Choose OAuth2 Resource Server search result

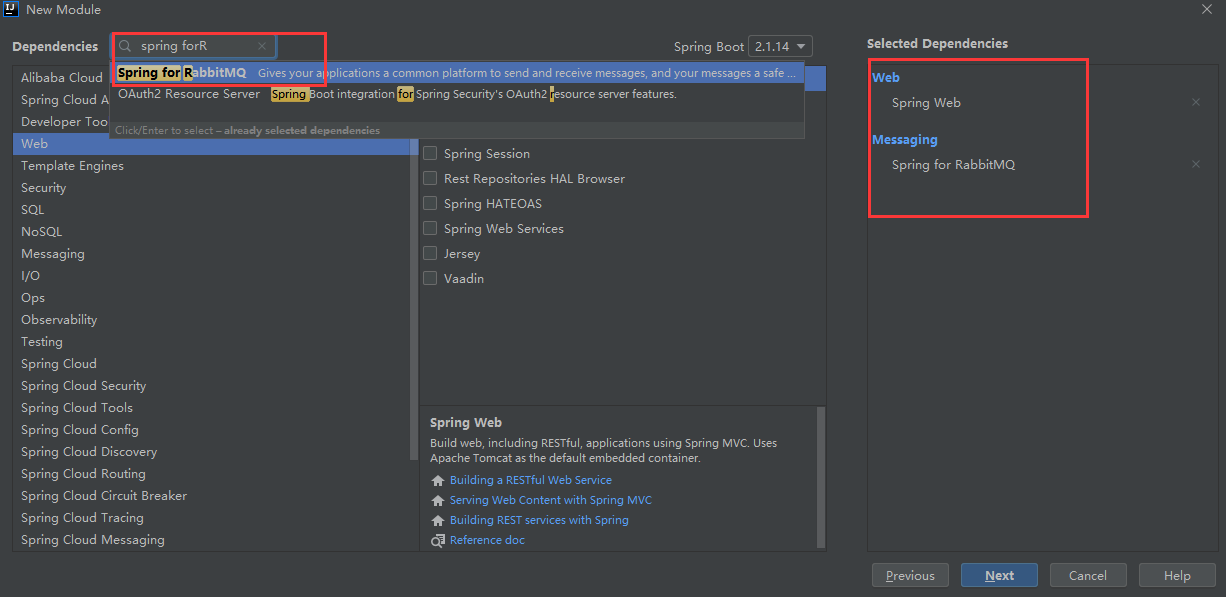click(x=457, y=94)
